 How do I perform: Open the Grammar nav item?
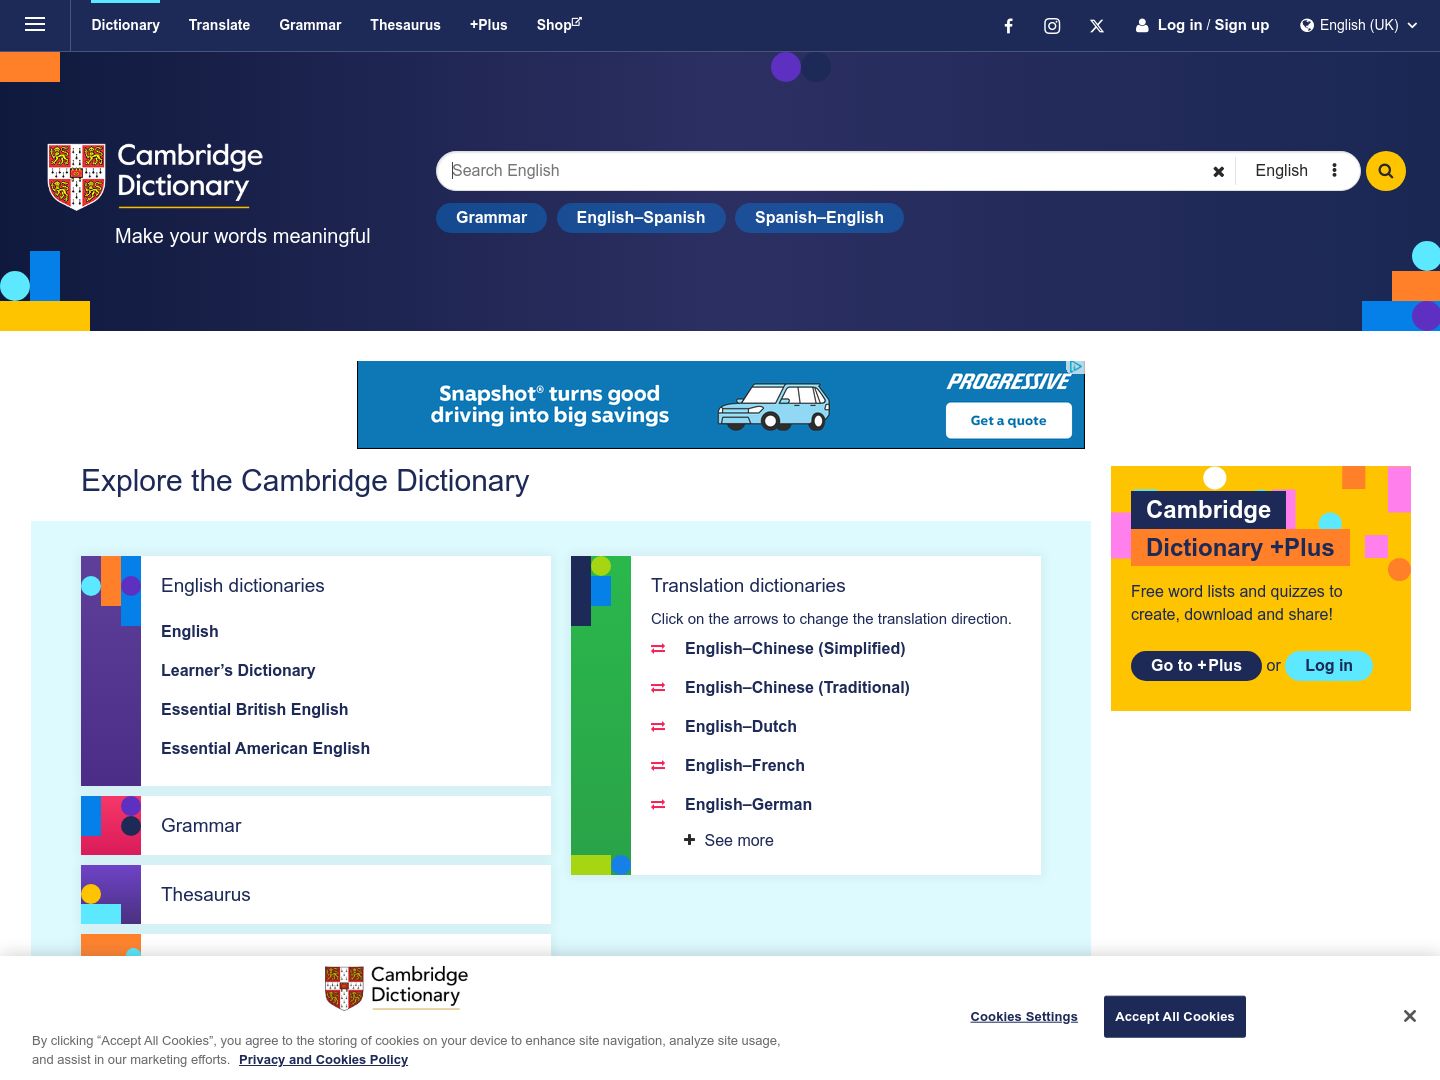310,25
